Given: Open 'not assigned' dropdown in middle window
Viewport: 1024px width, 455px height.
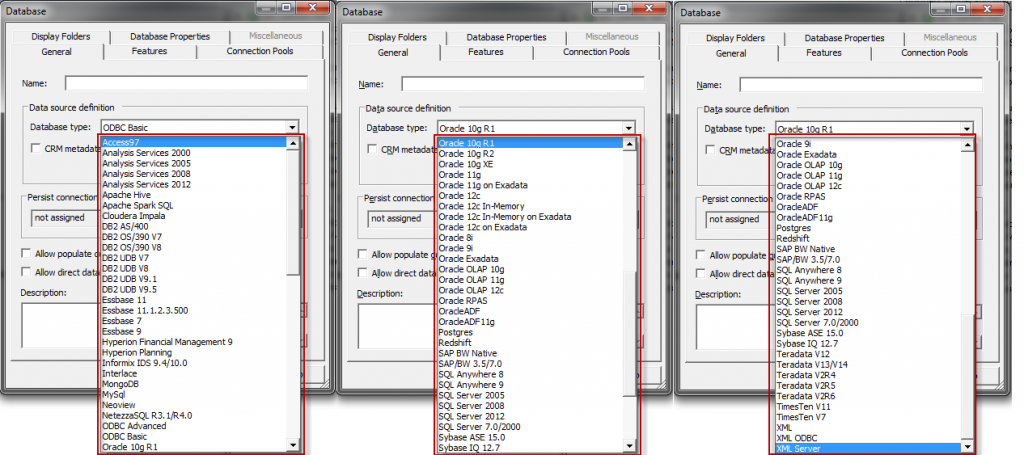Looking at the screenshot, I should coord(401,218).
